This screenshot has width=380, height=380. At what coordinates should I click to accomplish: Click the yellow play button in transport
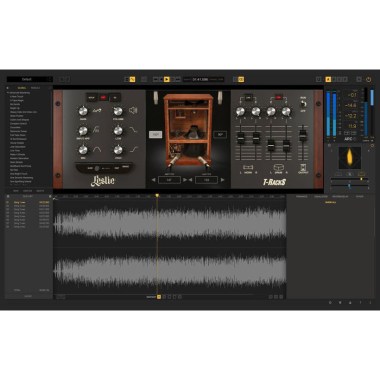click(167, 79)
